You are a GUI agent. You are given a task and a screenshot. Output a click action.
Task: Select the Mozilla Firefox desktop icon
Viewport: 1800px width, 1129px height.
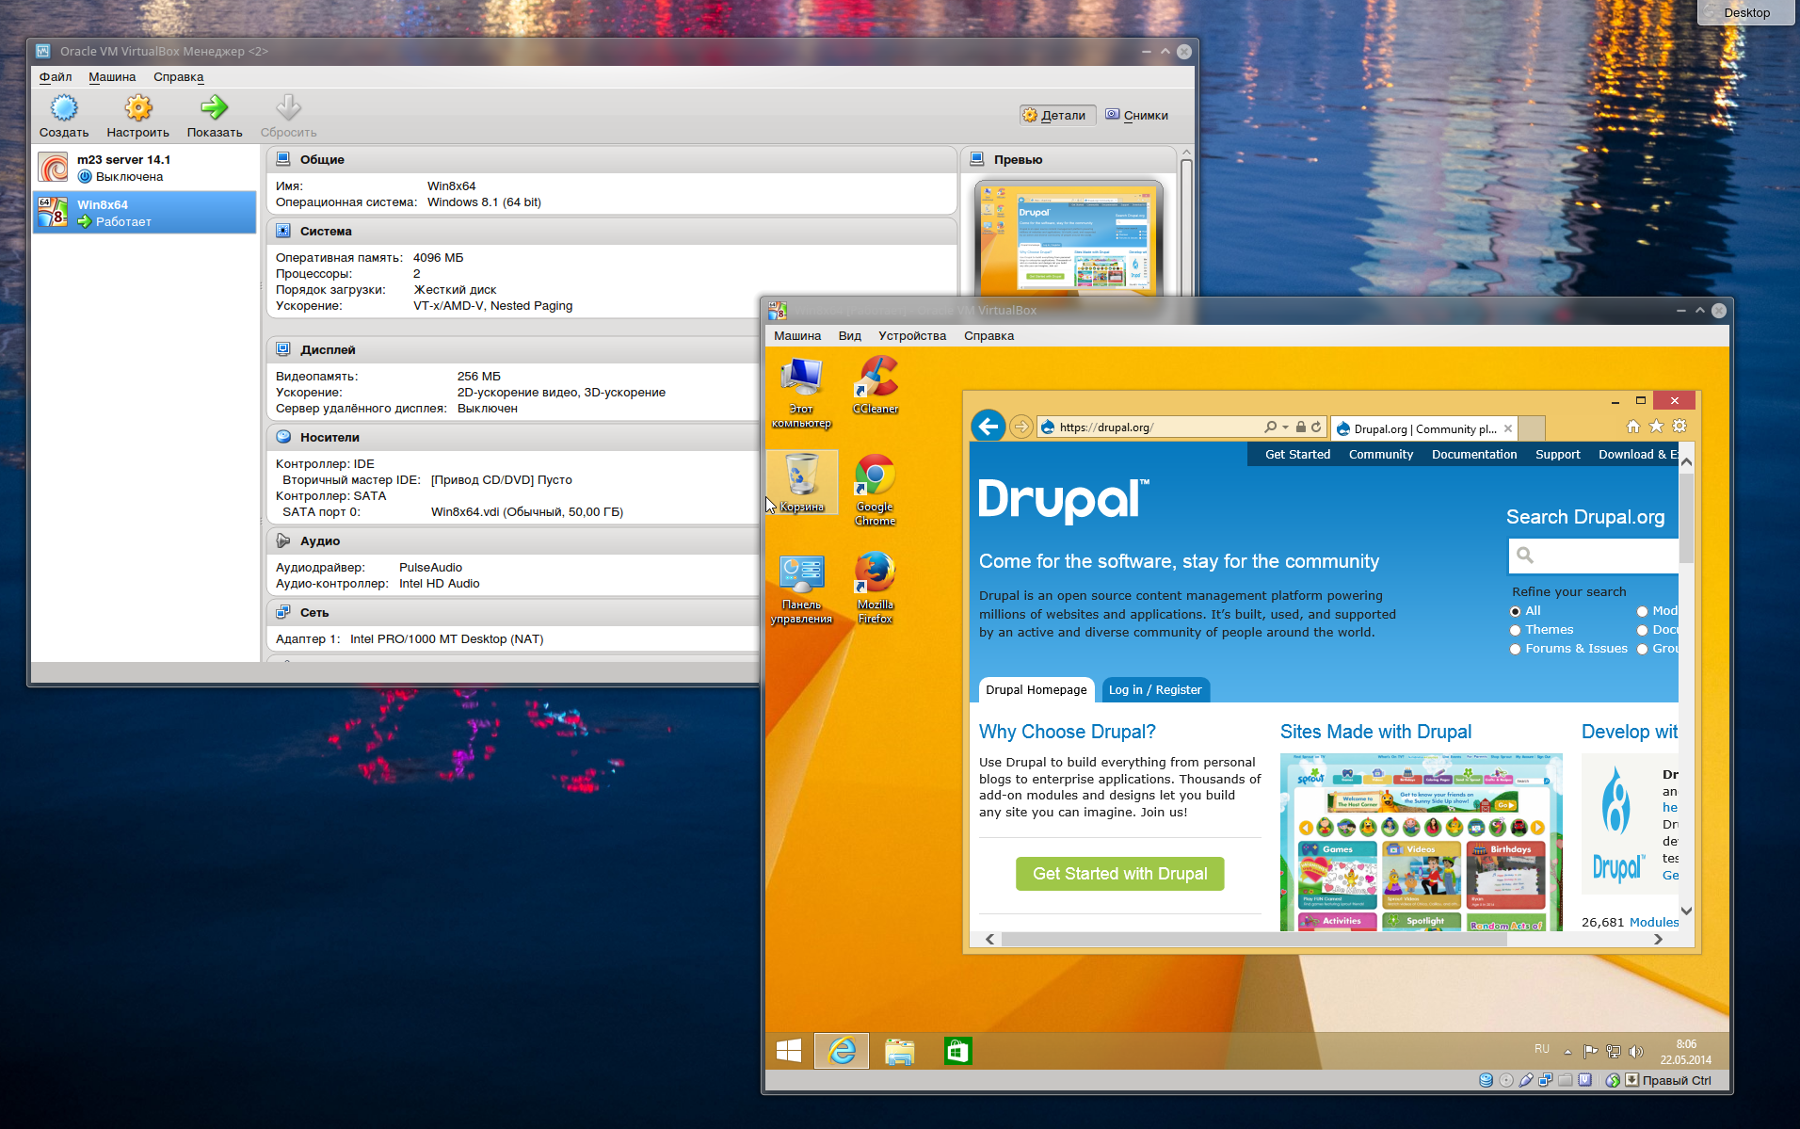[x=875, y=577]
